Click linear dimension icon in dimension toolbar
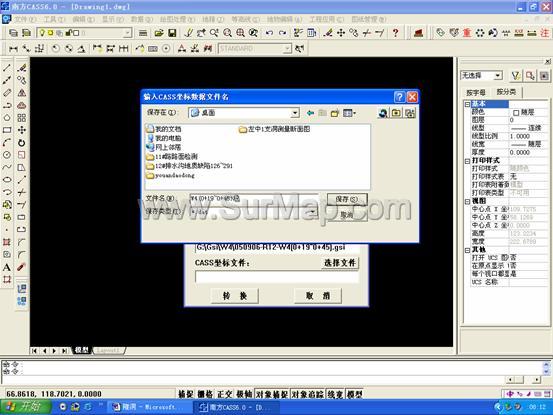Viewport: 553px width, 415px height. coord(13,49)
